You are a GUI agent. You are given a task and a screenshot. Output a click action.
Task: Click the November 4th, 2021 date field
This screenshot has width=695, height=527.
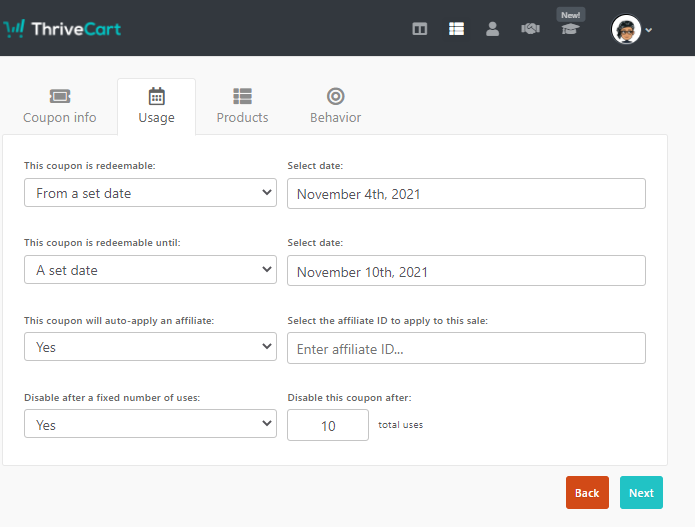[x=466, y=194]
